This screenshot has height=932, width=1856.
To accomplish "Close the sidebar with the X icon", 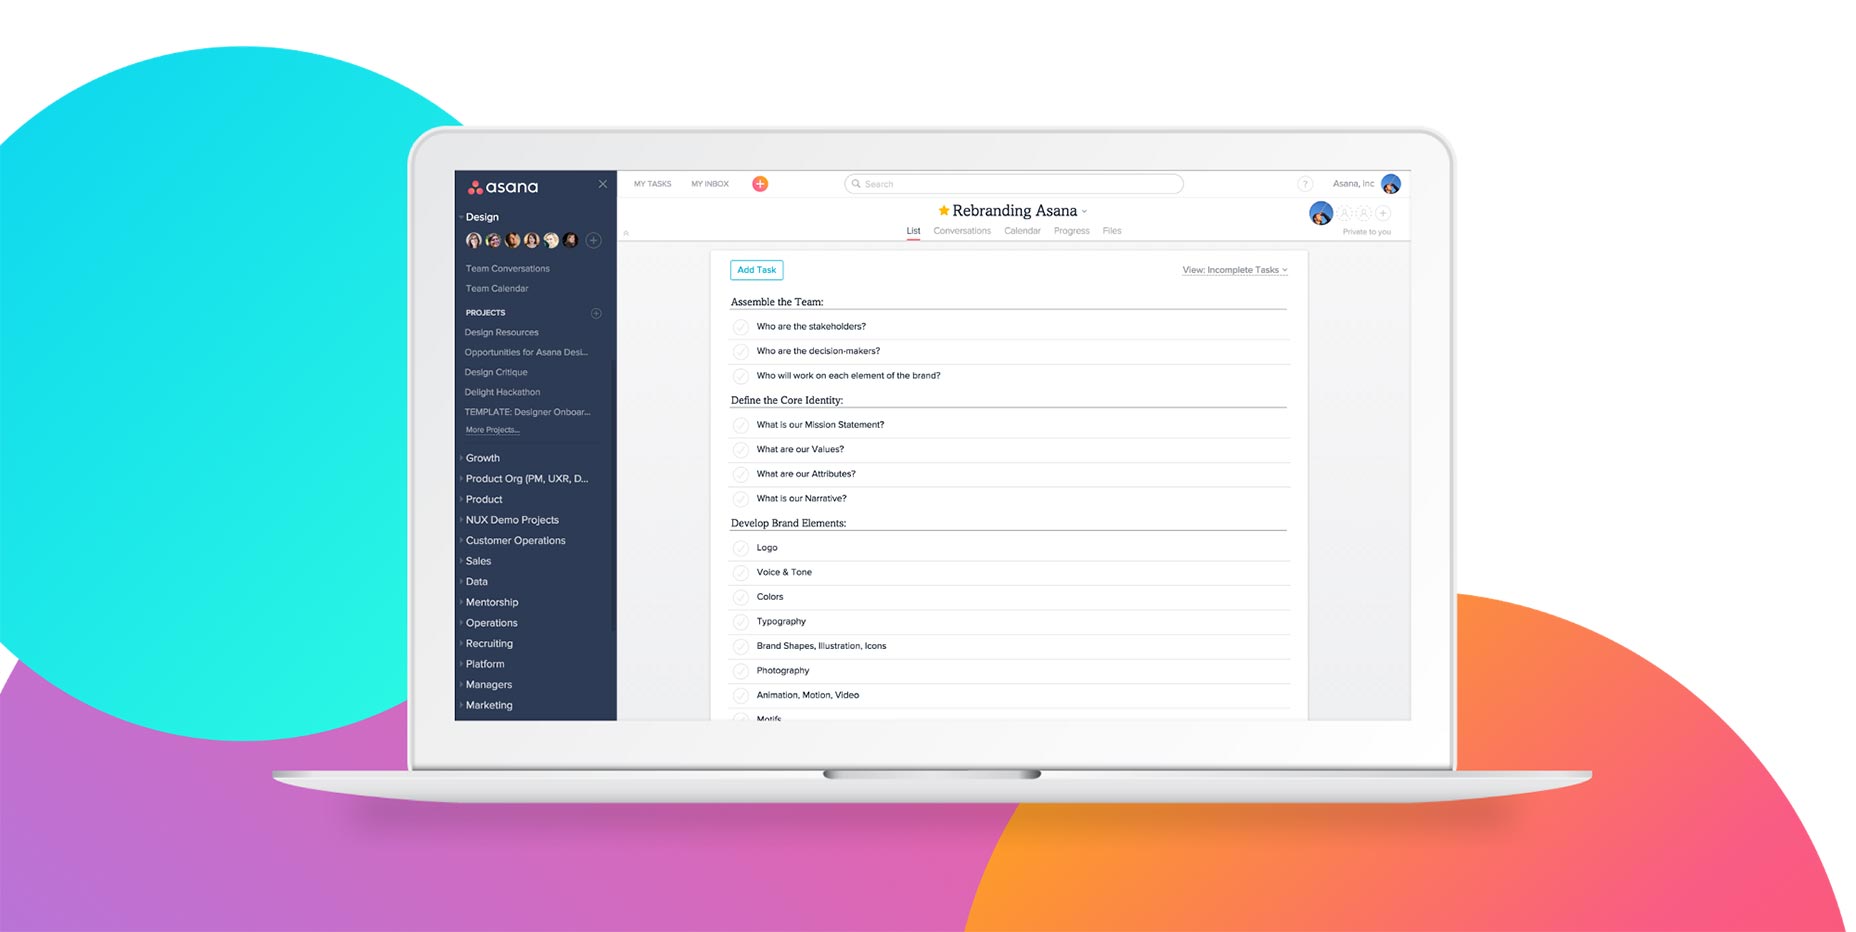I will 603,184.
